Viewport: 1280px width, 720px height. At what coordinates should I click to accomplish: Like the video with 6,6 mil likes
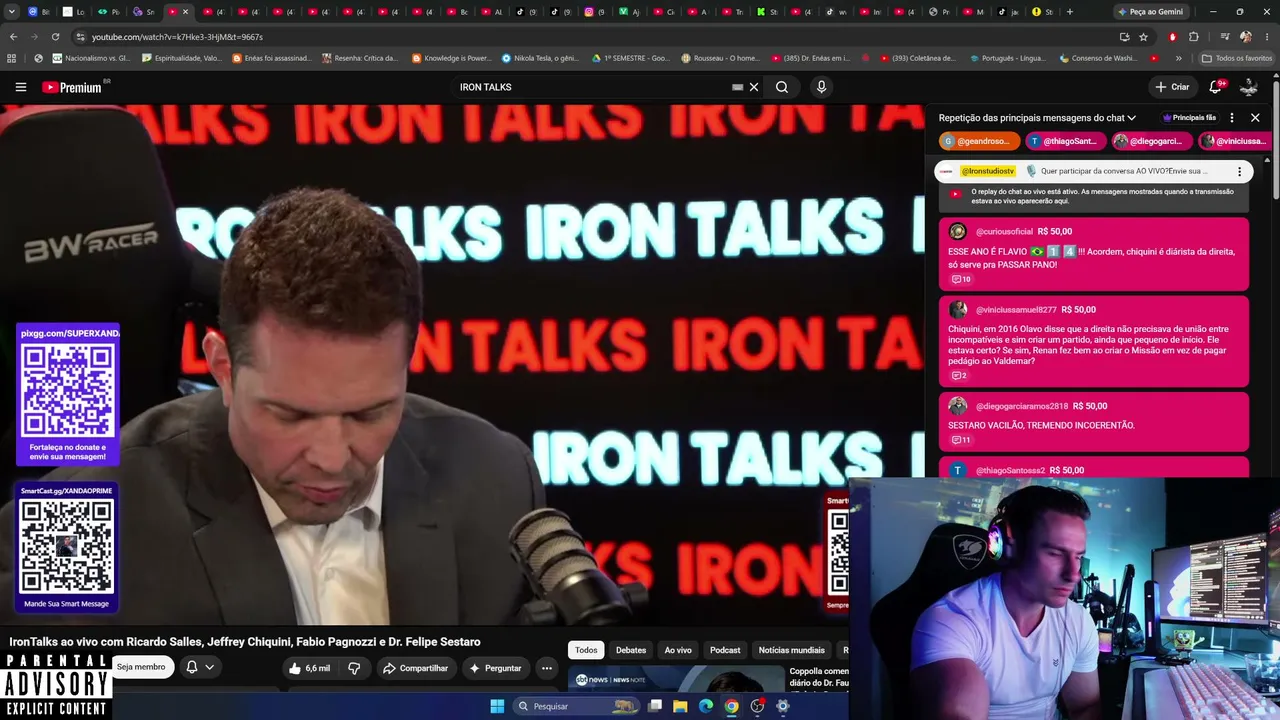[309, 668]
